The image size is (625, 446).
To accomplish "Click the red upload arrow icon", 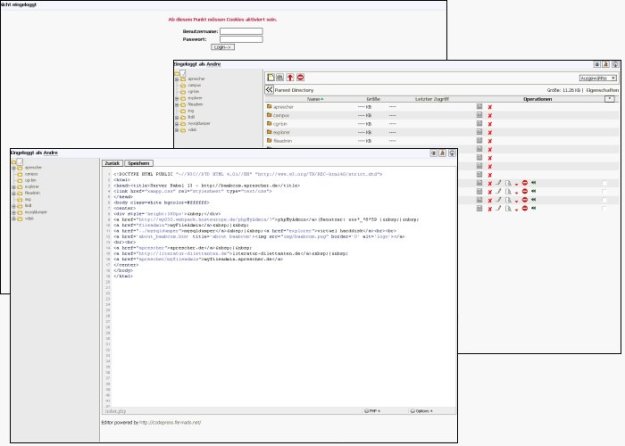I will pos(290,77).
